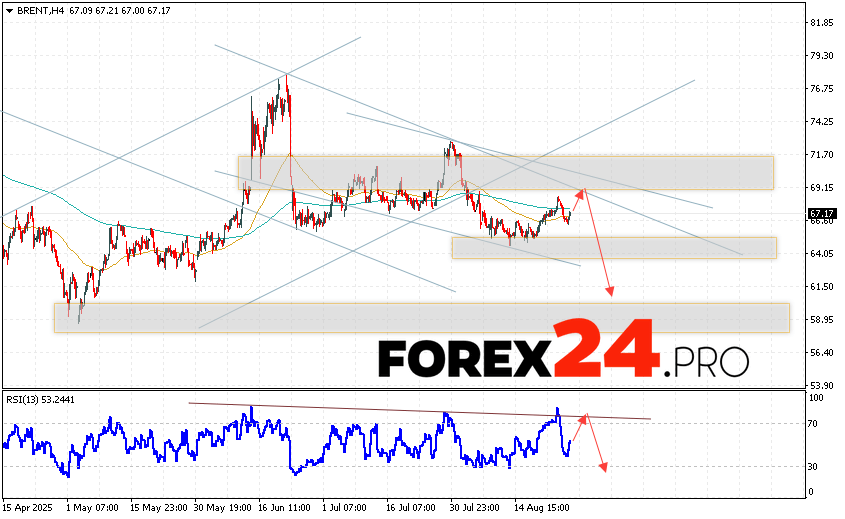Click the 14 Aug 15:00 date label
Viewport: 845px width, 519px height.
click(541, 507)
